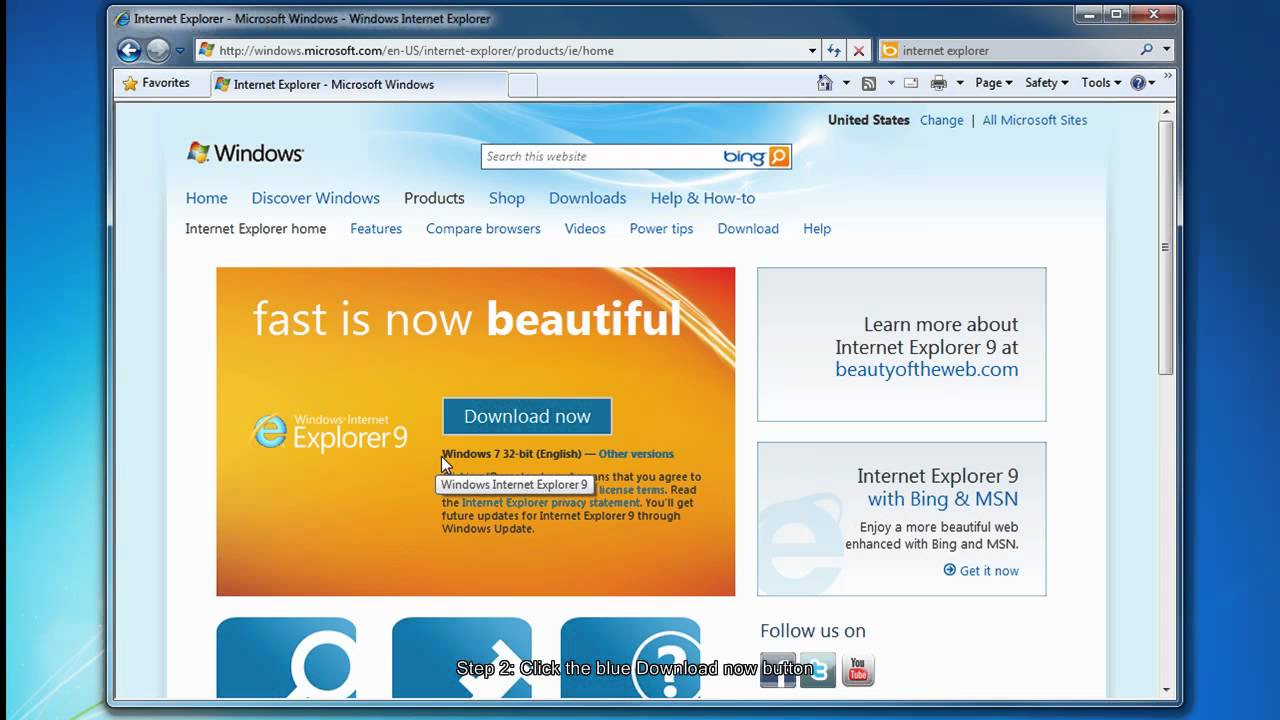Click the magnifier tile below the banner
1280x720 pixels.
pos(286,657)
